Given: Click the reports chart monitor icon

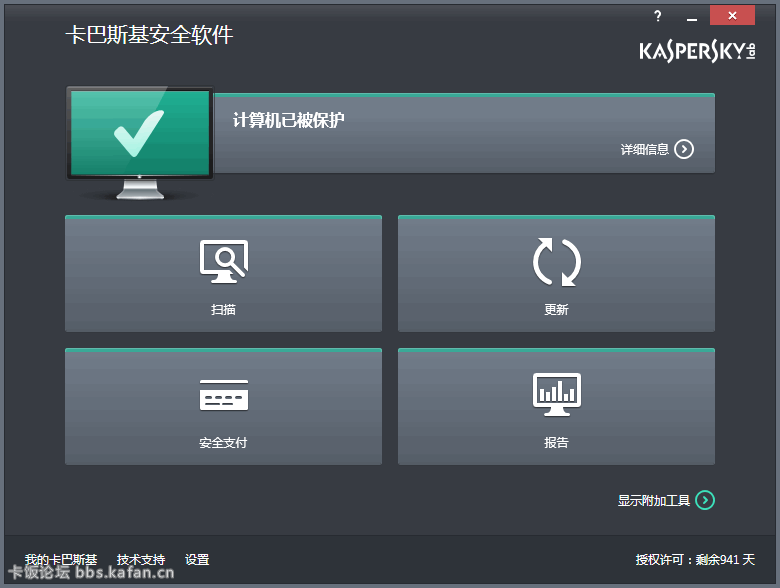Looking at the screenshot, I should (x=557, y=394).
